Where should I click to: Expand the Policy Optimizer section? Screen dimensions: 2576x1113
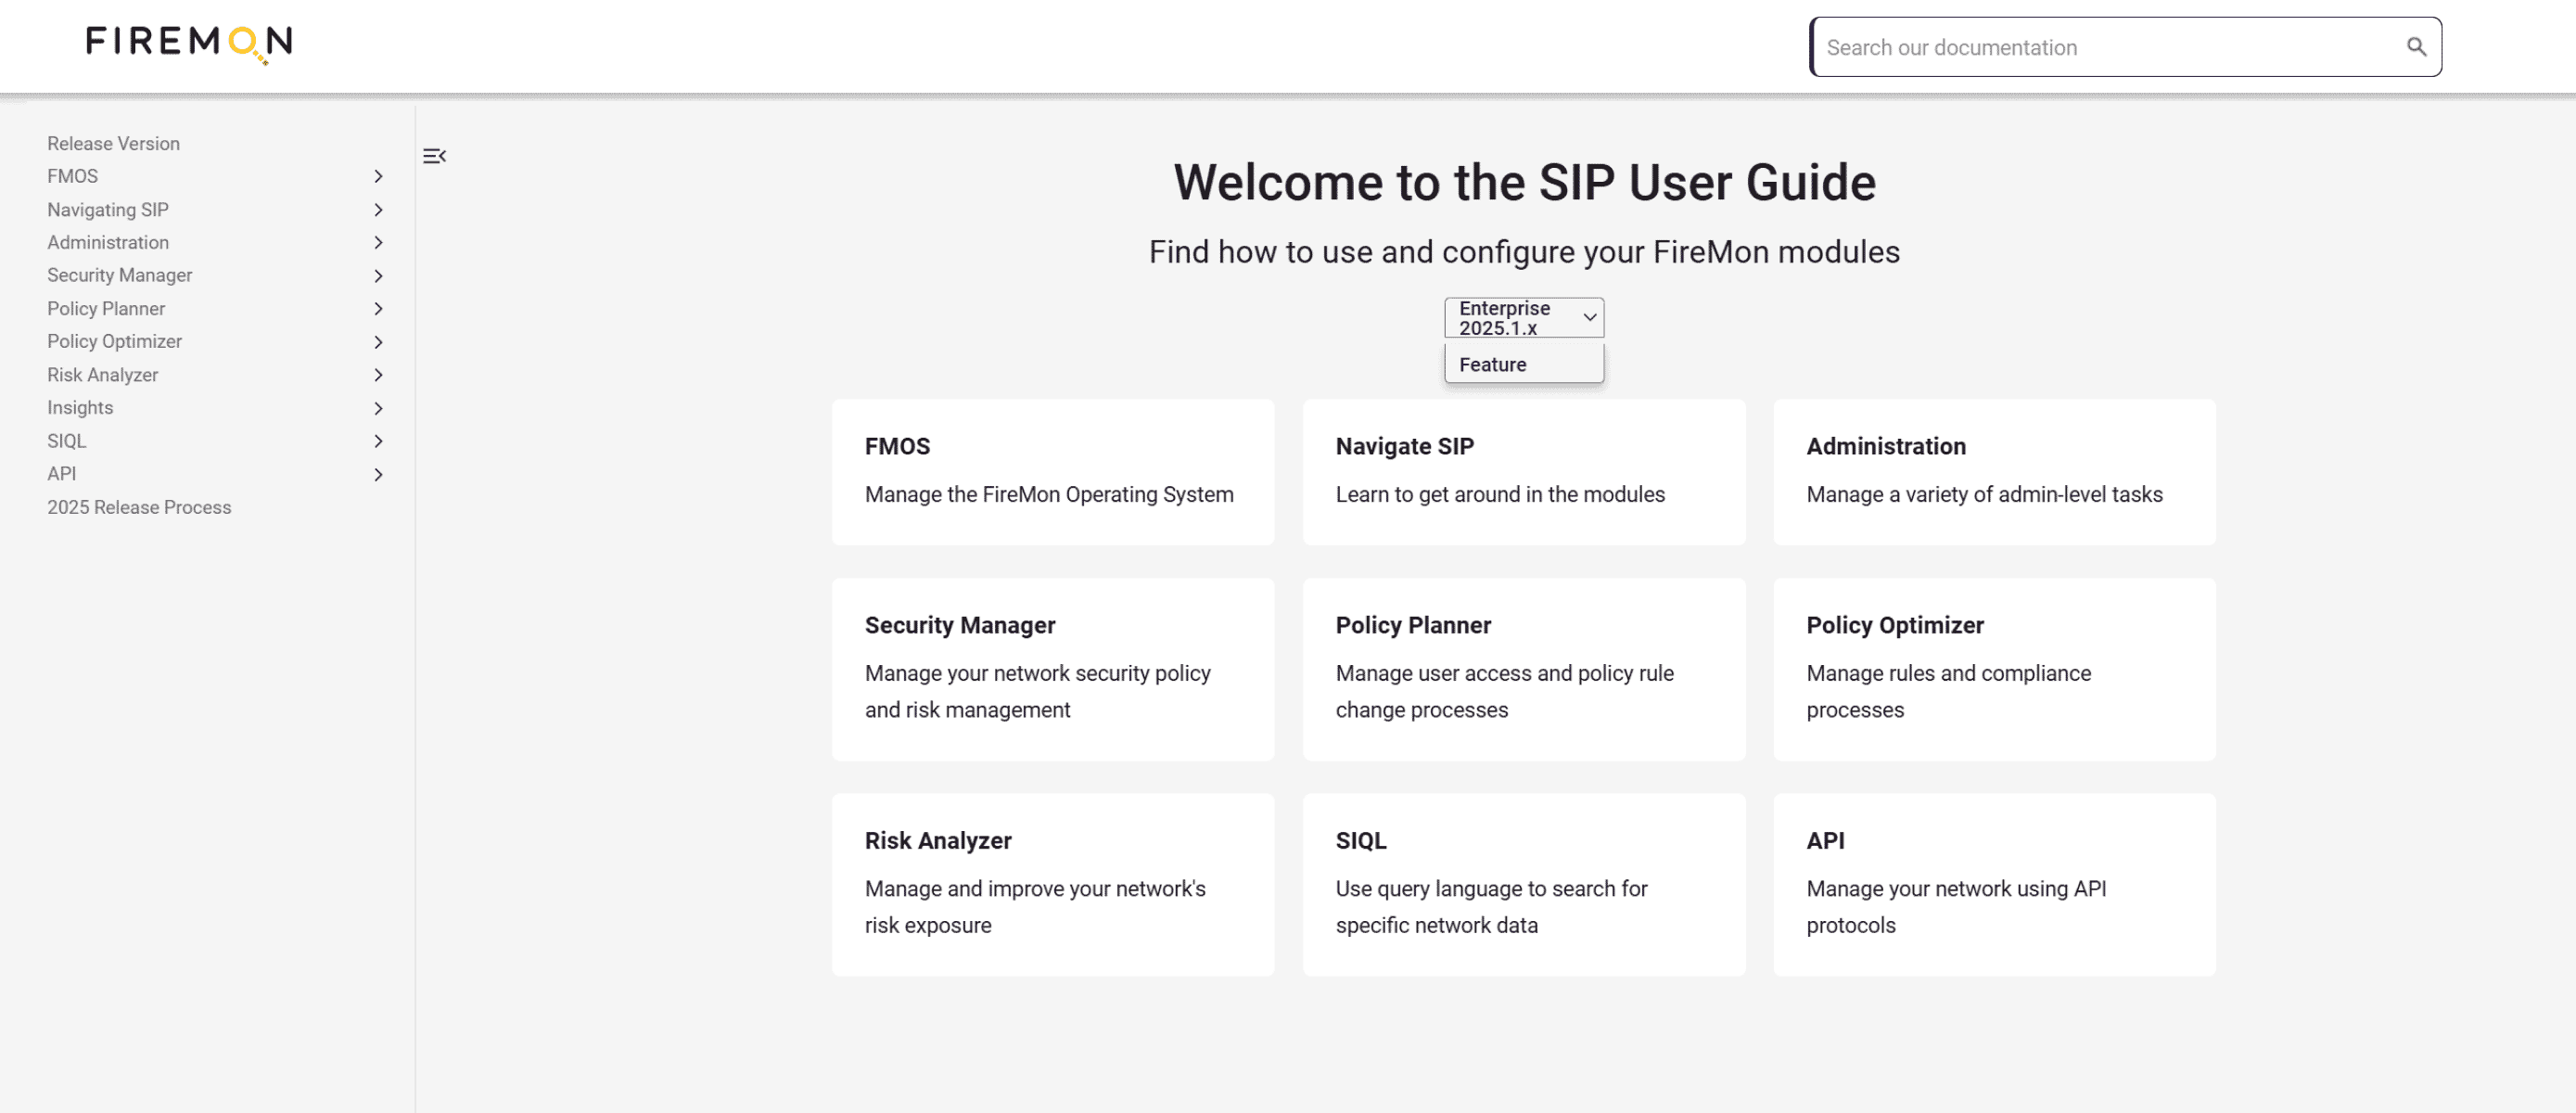tap(378, 342)
